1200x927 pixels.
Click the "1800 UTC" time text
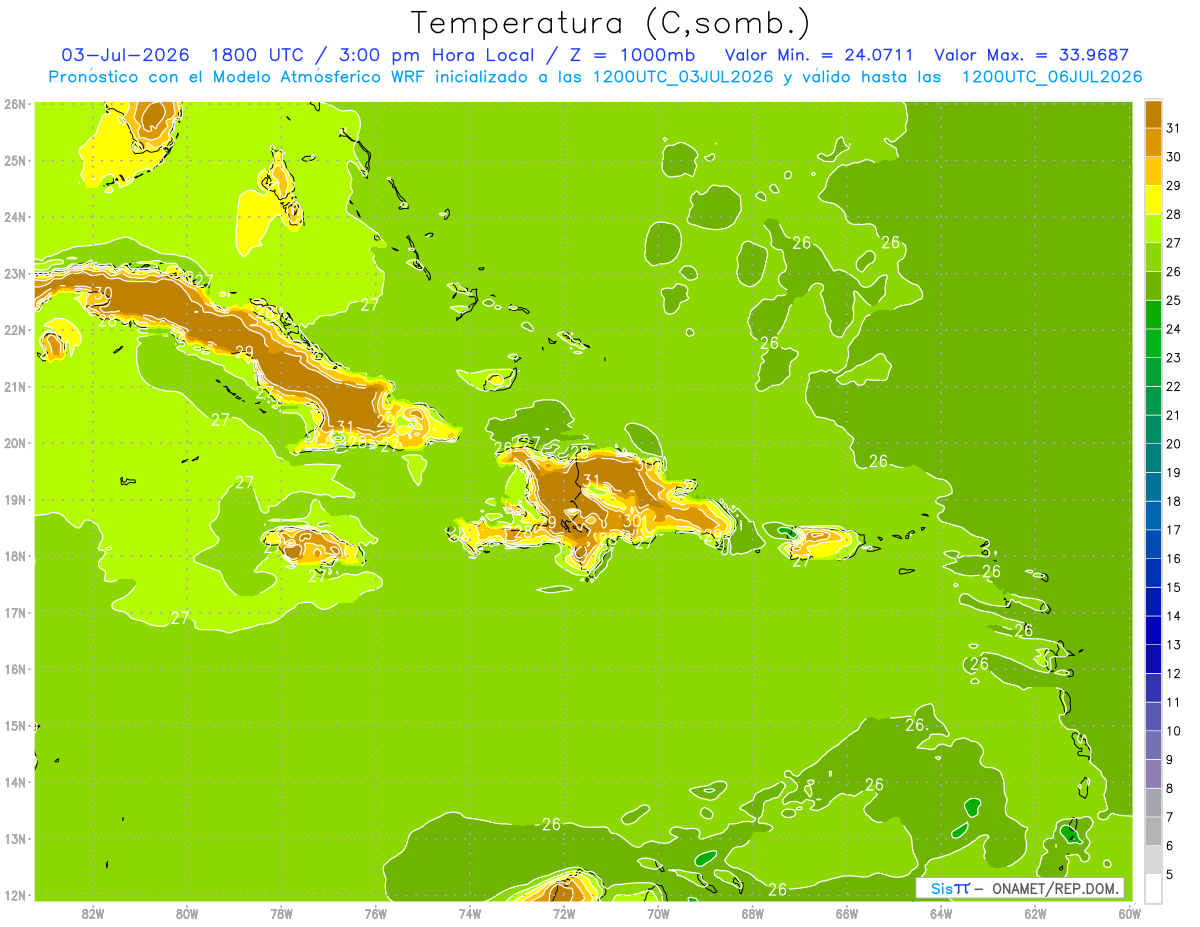pyautogui.click(x=257, y=55)
